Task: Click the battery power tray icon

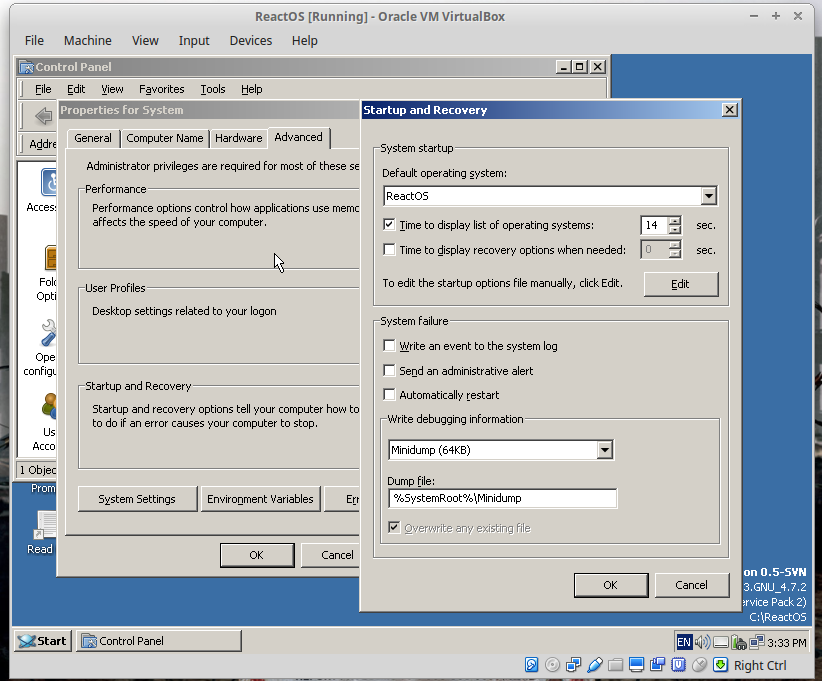Action: coord(739,642)
